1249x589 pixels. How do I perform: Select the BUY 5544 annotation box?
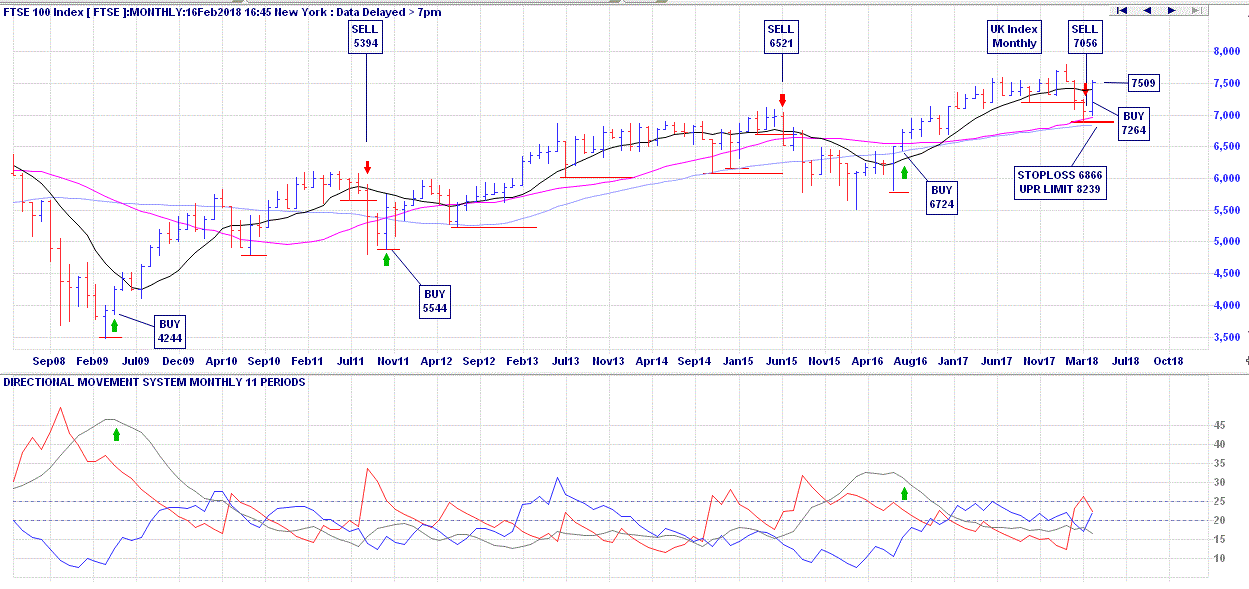(435, 301)
